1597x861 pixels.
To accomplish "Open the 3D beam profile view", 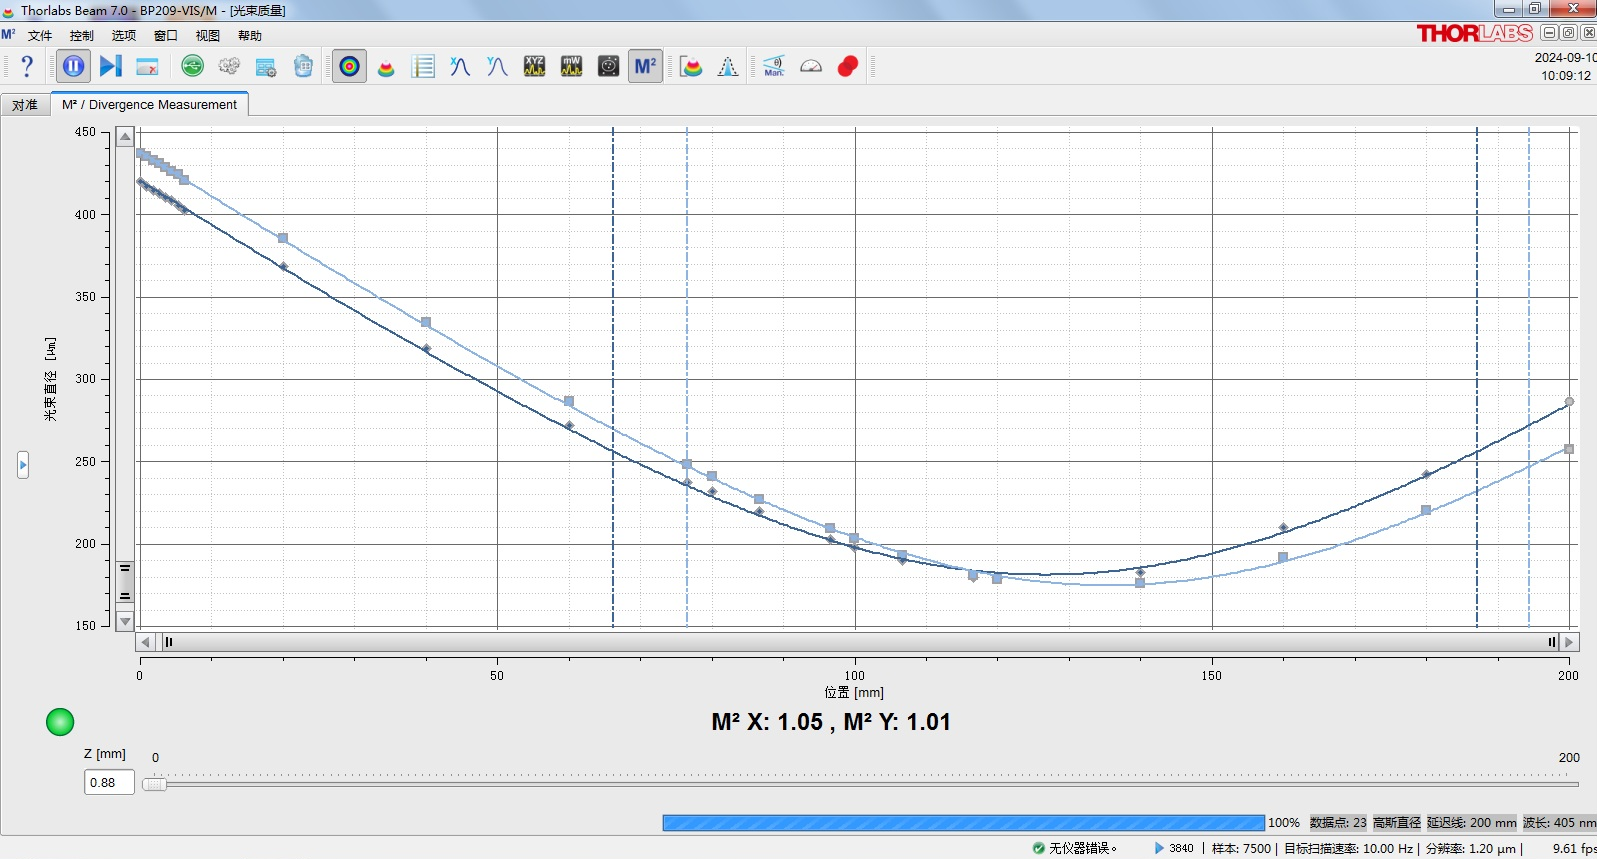I will (x=386, y=67).
